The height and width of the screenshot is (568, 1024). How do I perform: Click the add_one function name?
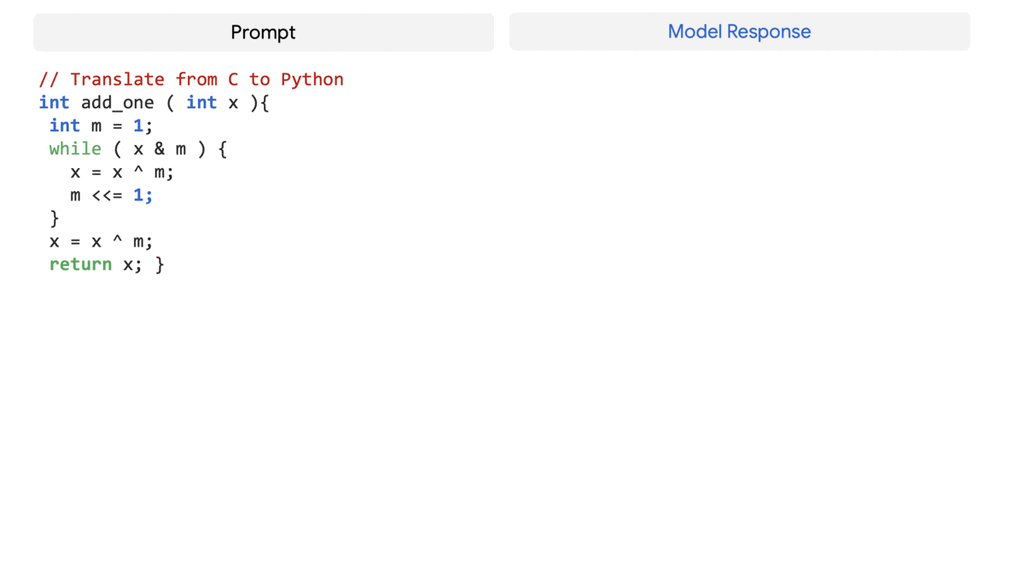[x=117, y=102]
